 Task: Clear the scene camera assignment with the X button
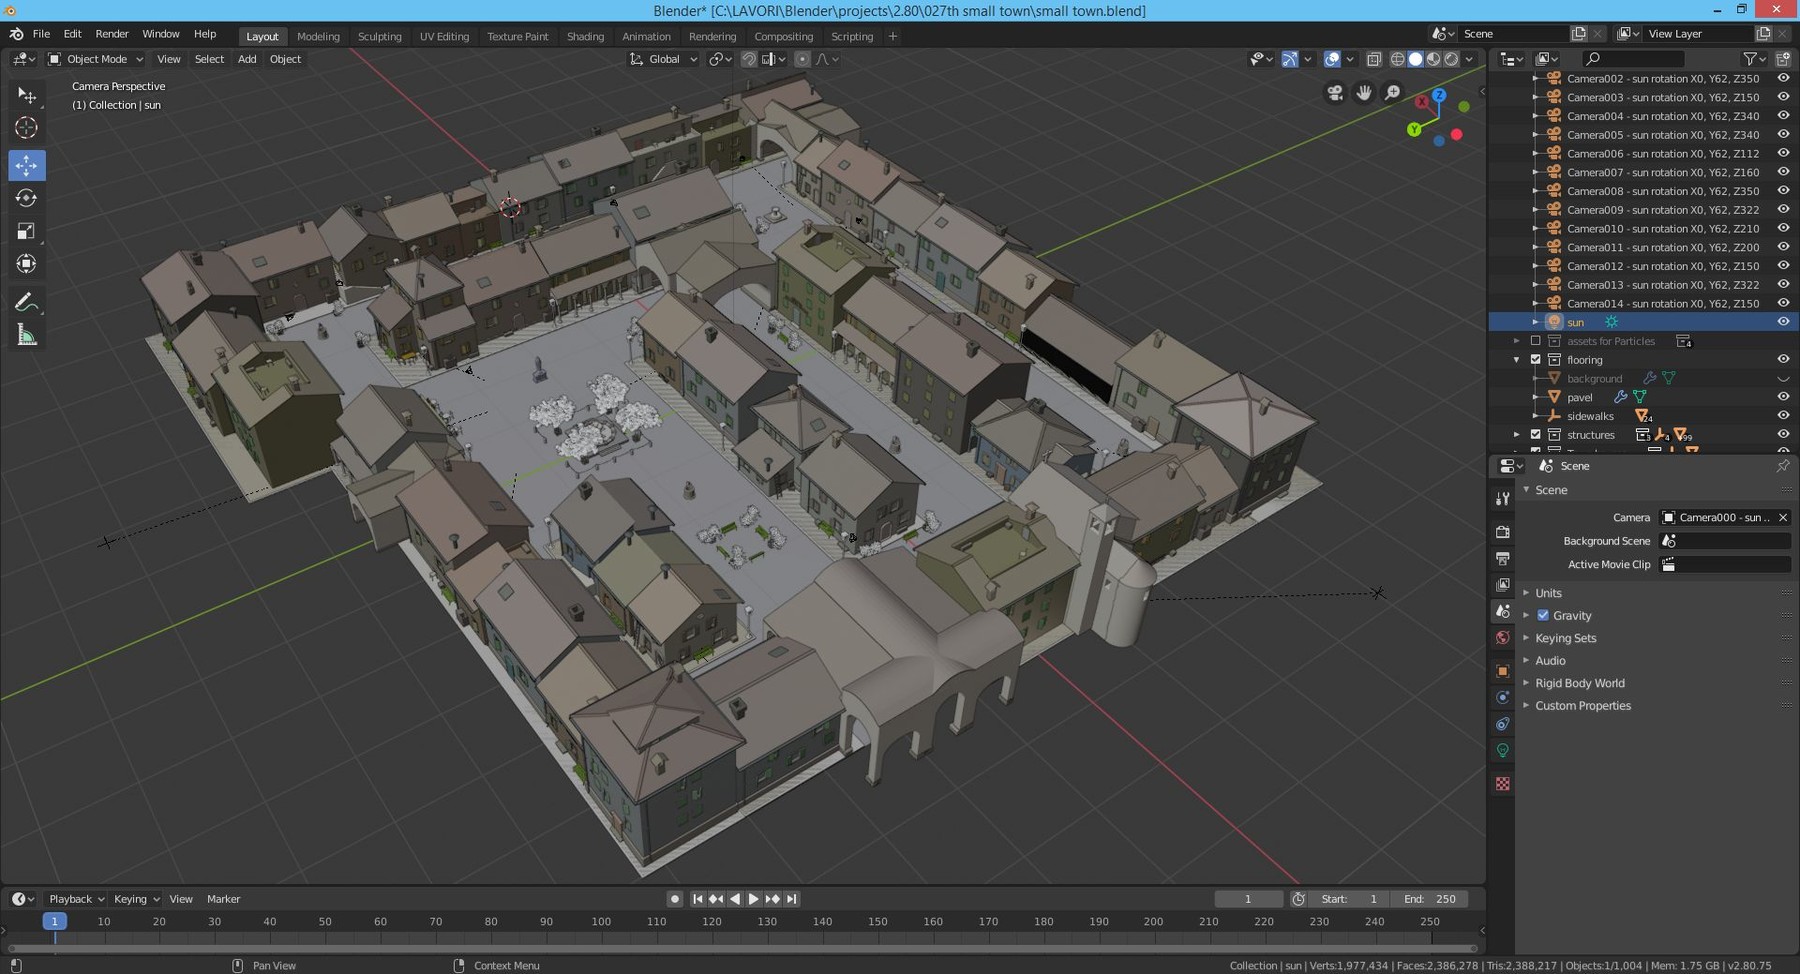(1784, 517)
